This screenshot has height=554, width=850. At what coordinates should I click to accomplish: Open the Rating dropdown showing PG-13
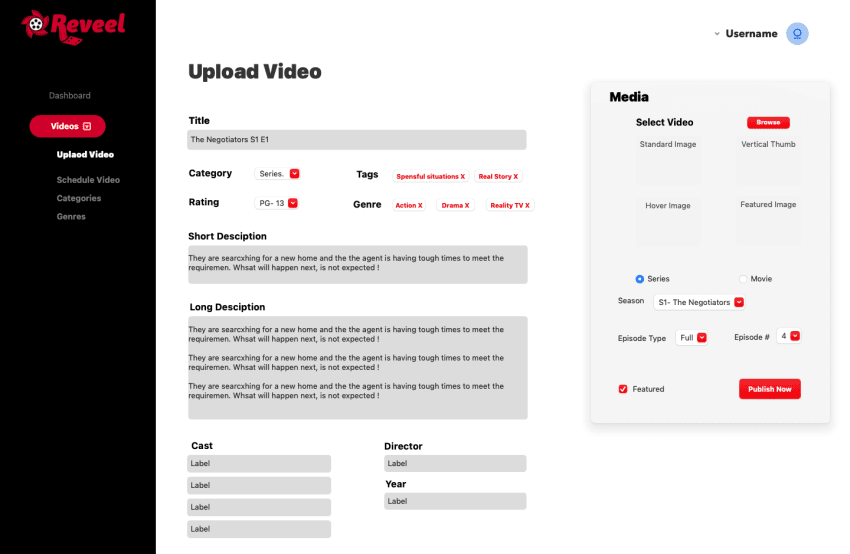pyautogui.click(x=276, y=203)
